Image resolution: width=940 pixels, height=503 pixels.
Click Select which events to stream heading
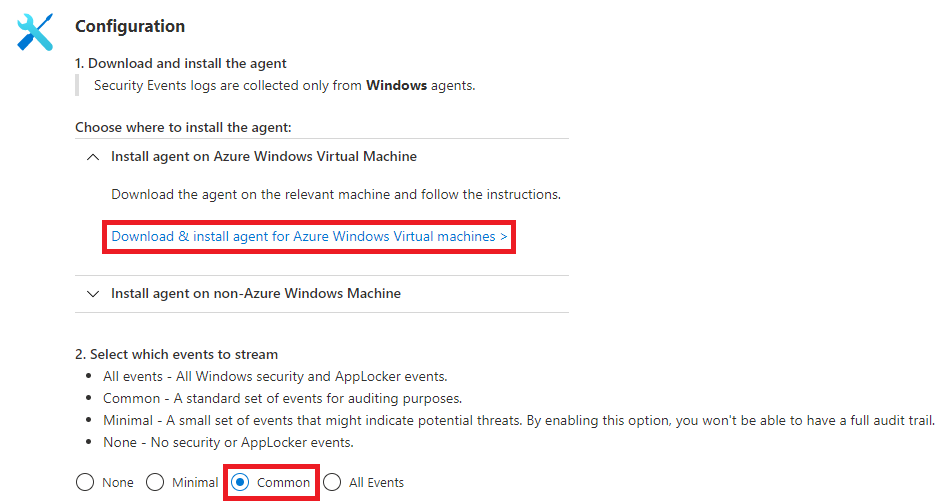pos(176,354)
